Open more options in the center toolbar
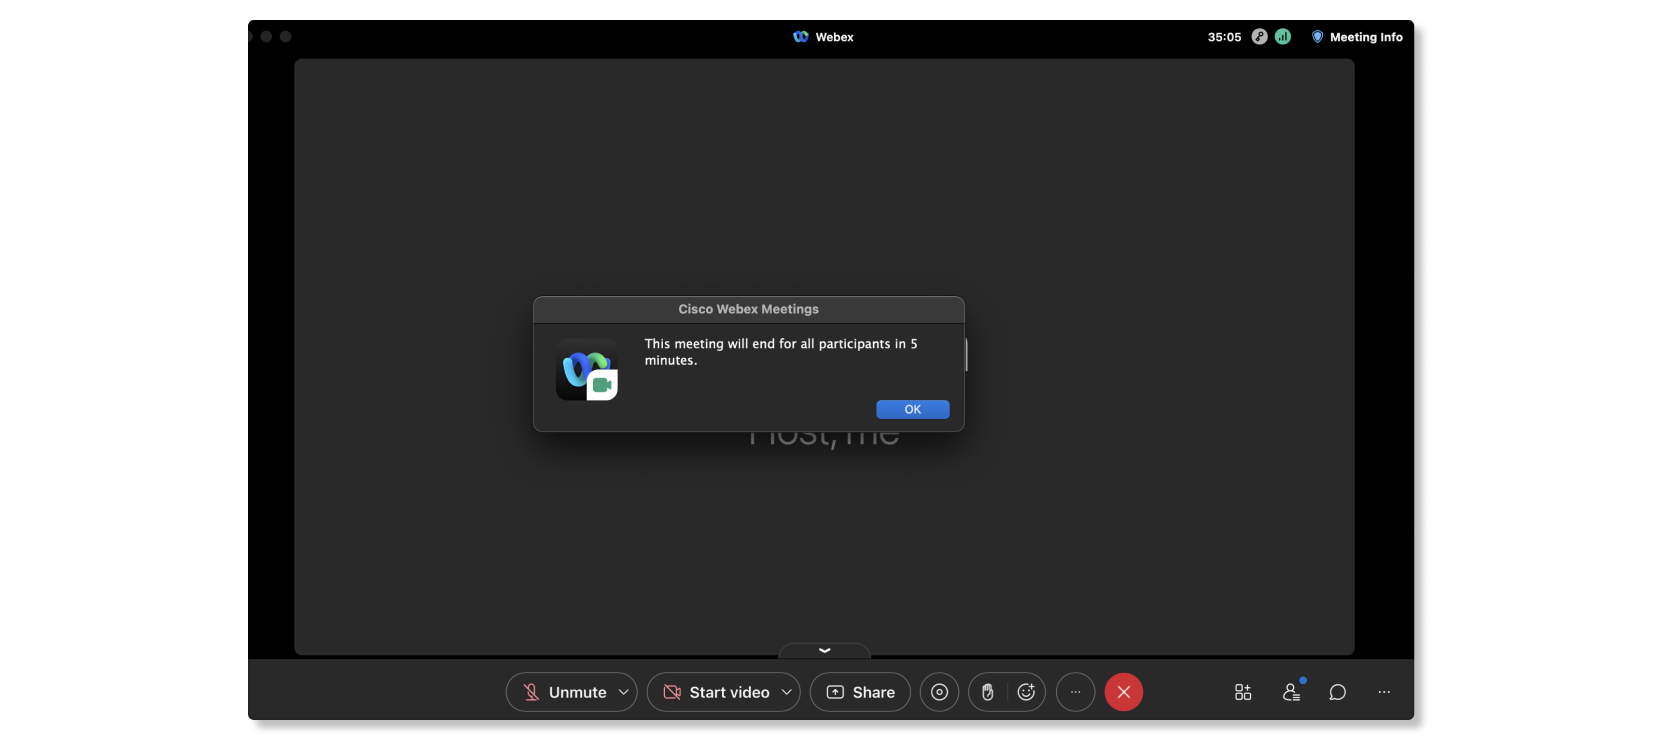The height and width of the screenshot is (740, 1664). tap(1076, 692)
